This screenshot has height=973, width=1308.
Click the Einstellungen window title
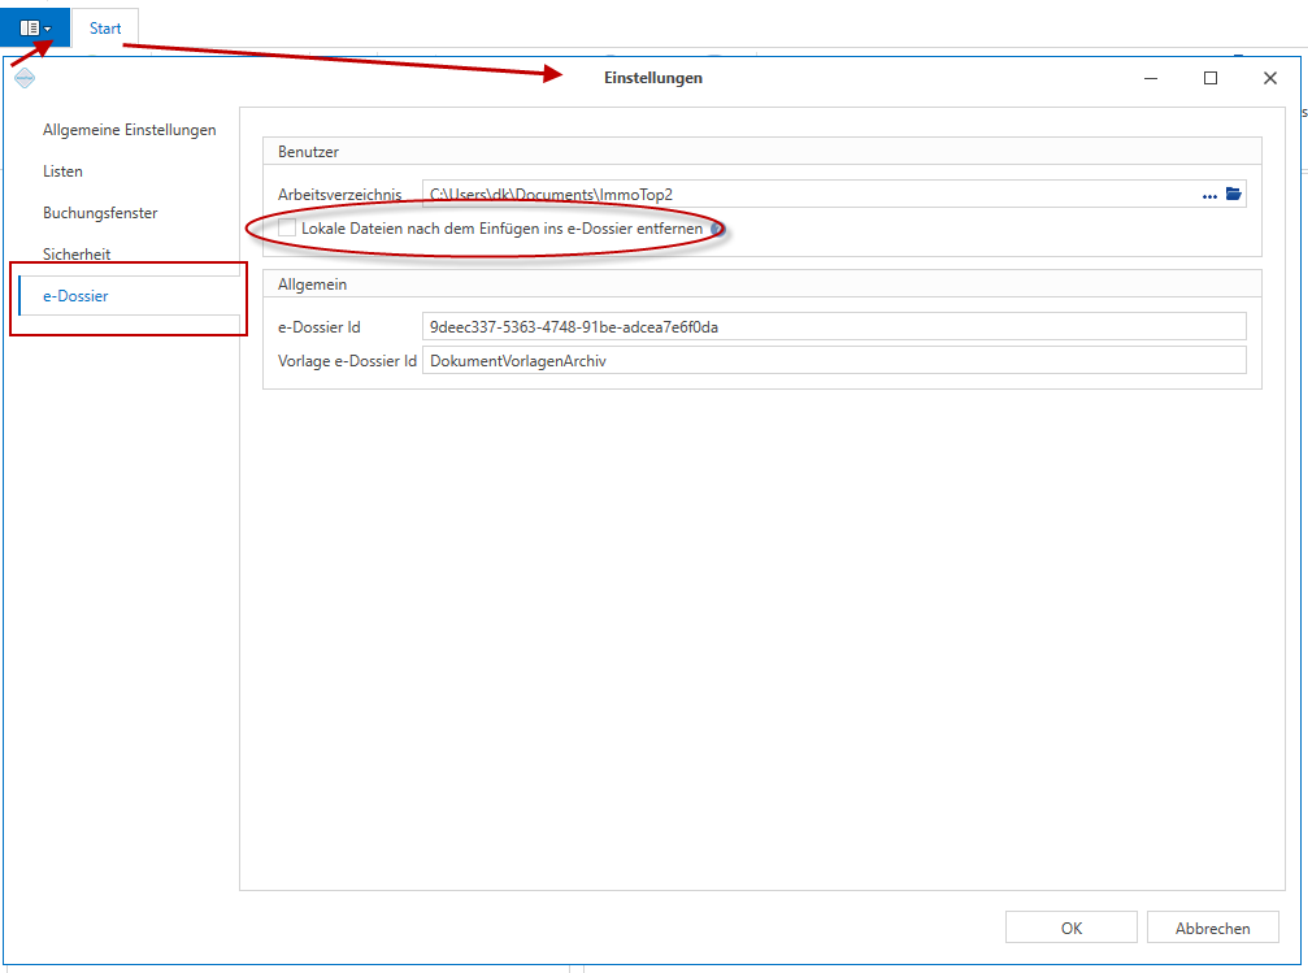pos(653,78)
